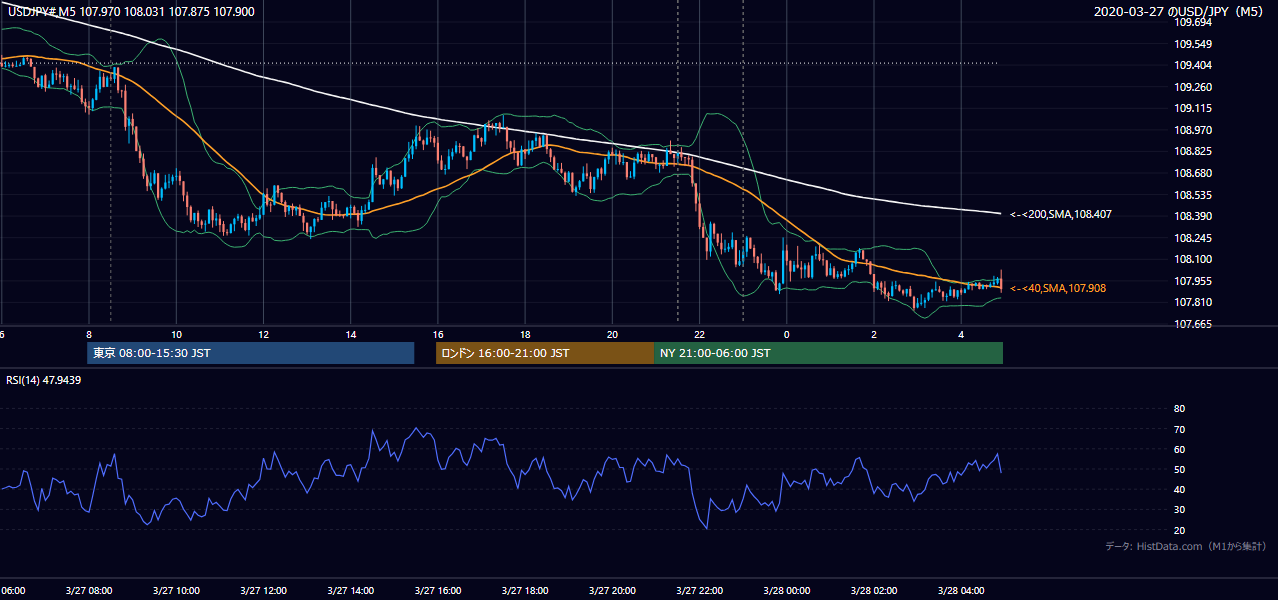Click the 3/27 20:00 time axis label
The height and width of the screenshot is (600, 1278).
tap(612, 590)
